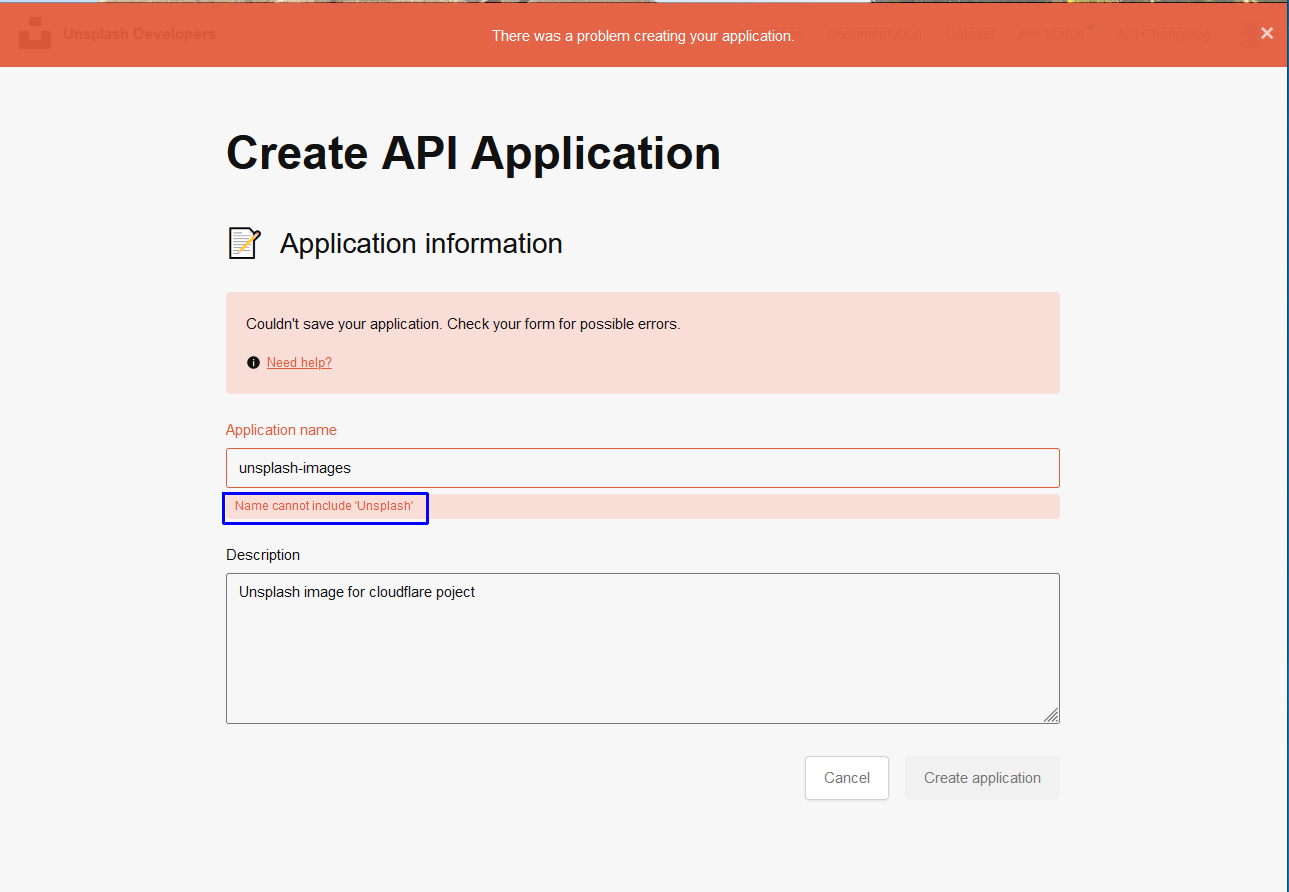Cancel creating the application
1289x892 pixels.
847,778
